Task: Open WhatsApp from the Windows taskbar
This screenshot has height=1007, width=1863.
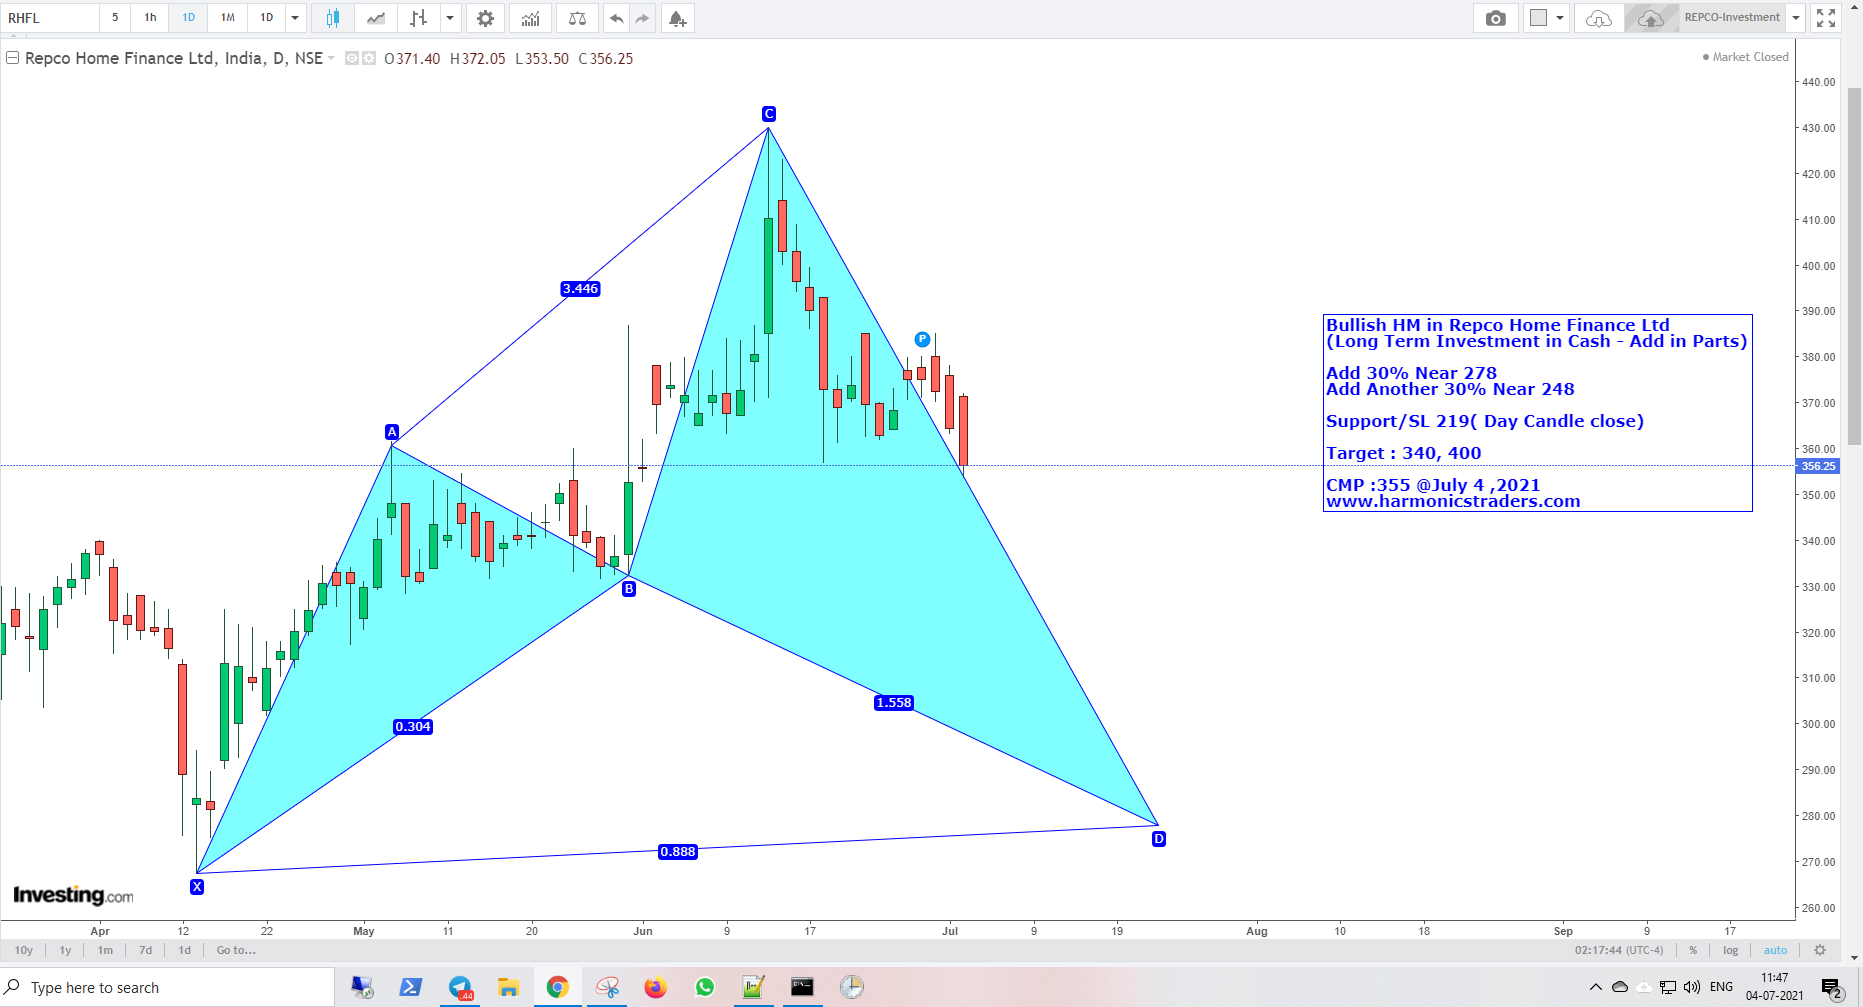Action: pos(705,987)
